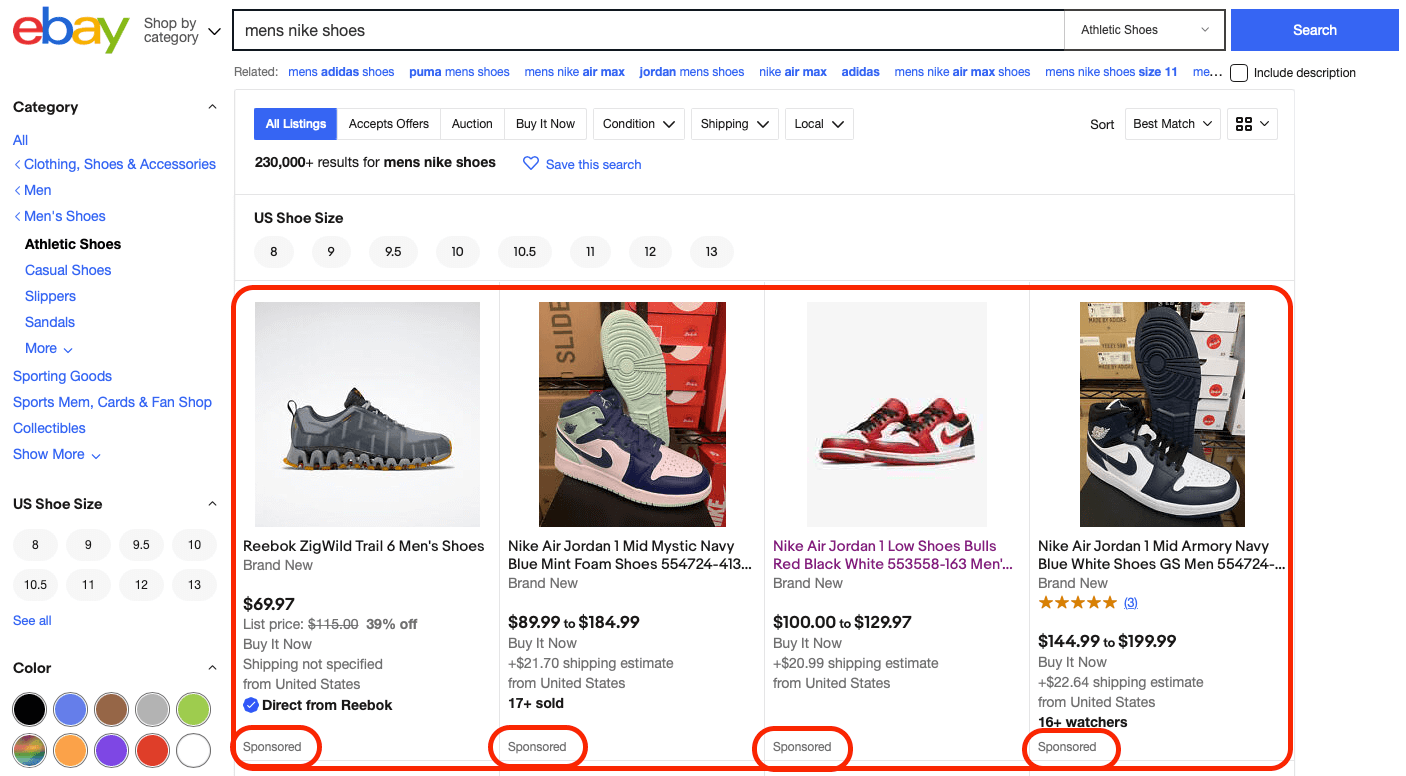Image resolution: width=1406 pixels, height=776 pixels.
Task: Collapse the Color sidebar section
Action: pyautogui.click(x=211, y=668)
